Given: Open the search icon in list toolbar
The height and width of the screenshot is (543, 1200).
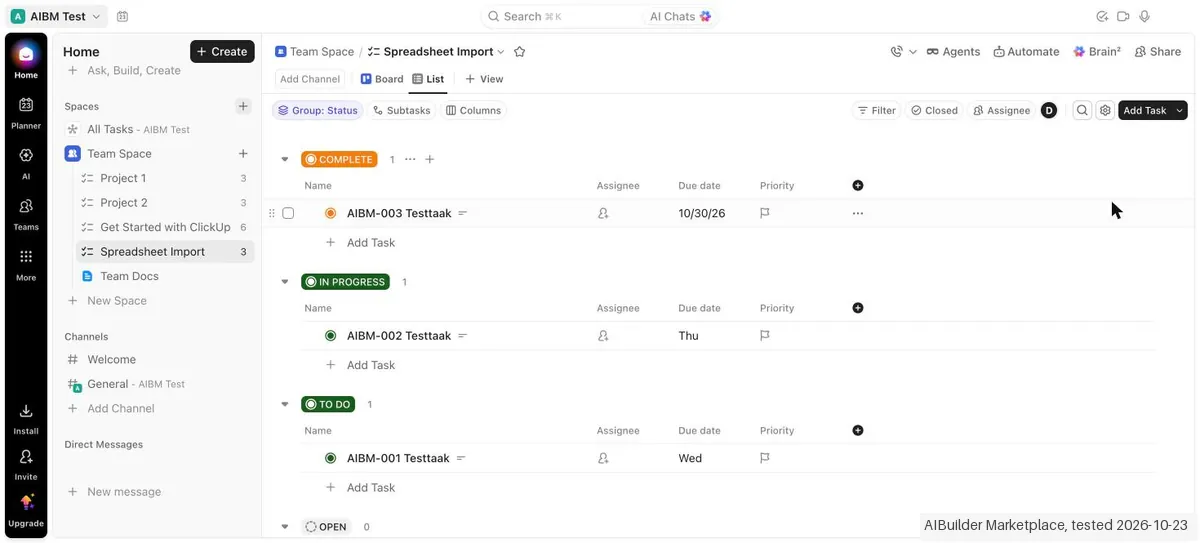Looking at the screenshot, I should click(x=1082, y=110).
